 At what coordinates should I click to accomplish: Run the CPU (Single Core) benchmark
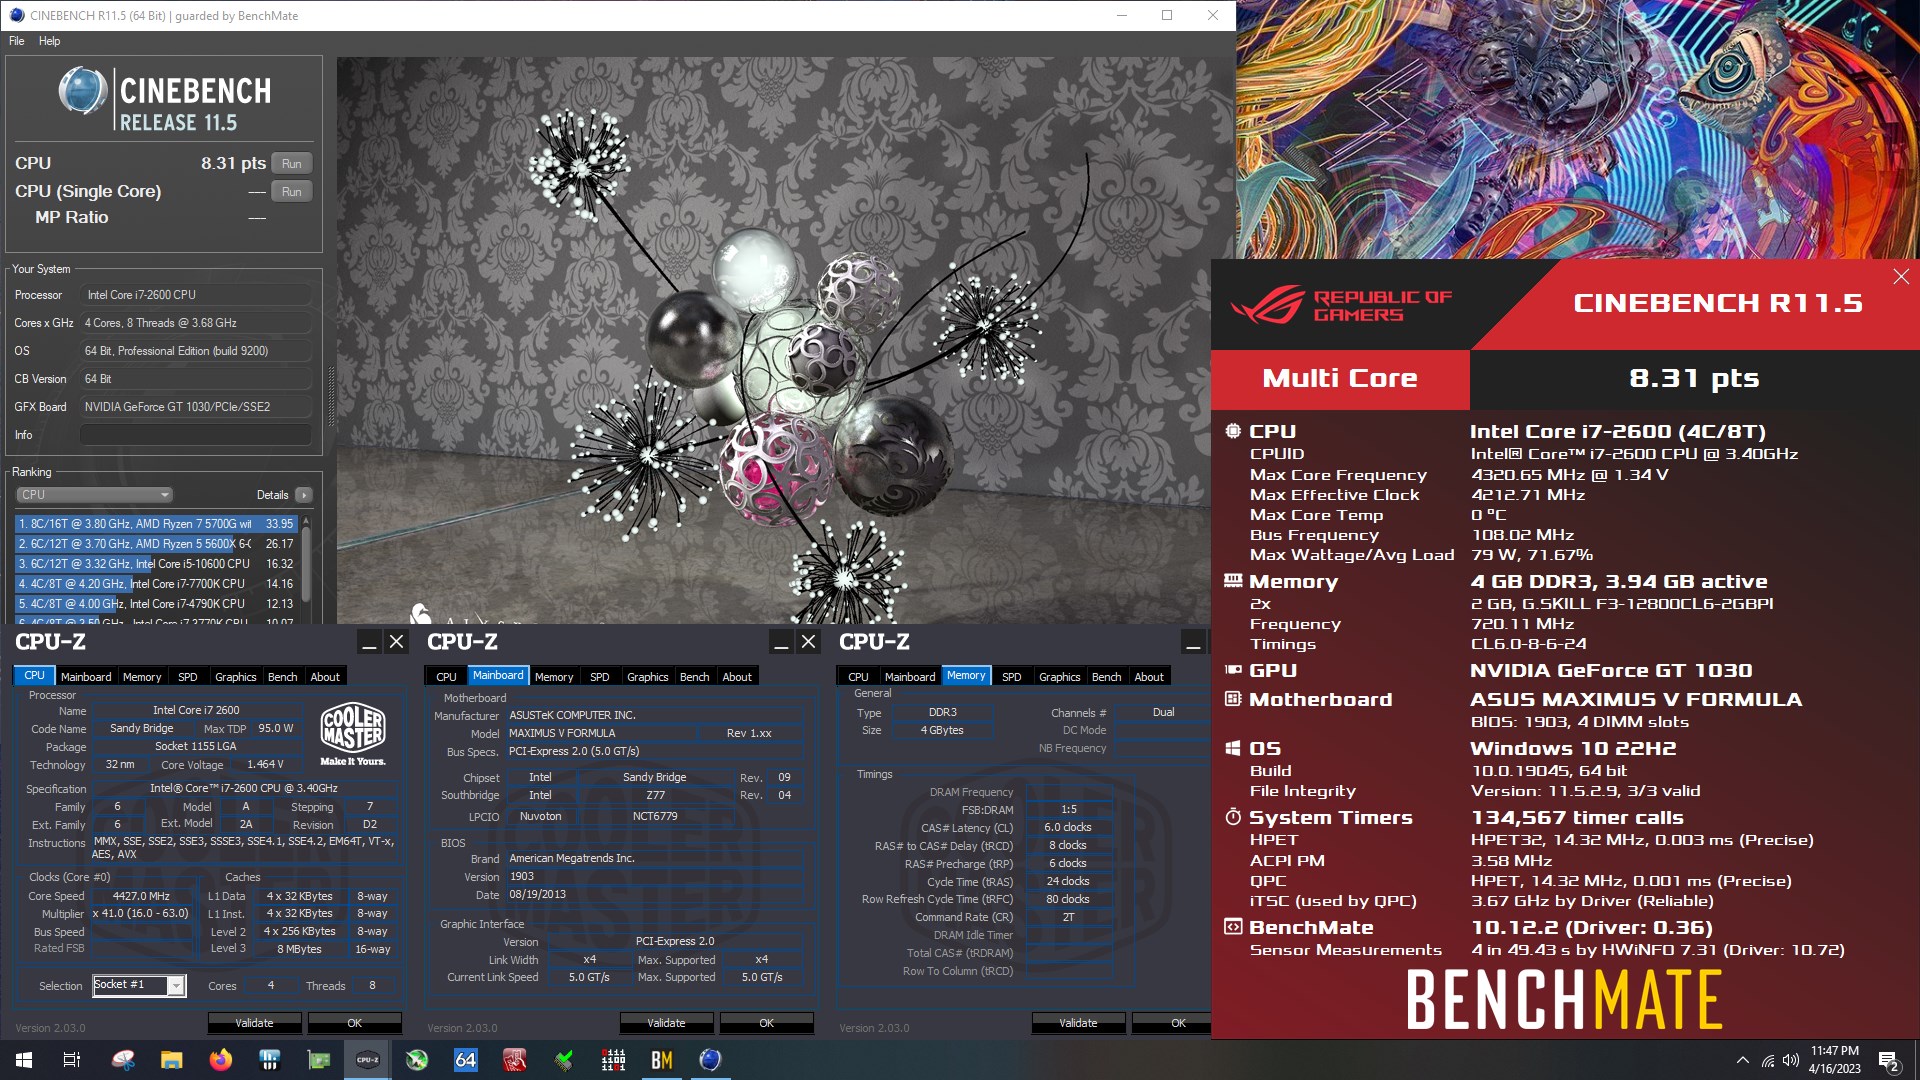[291, 192]
